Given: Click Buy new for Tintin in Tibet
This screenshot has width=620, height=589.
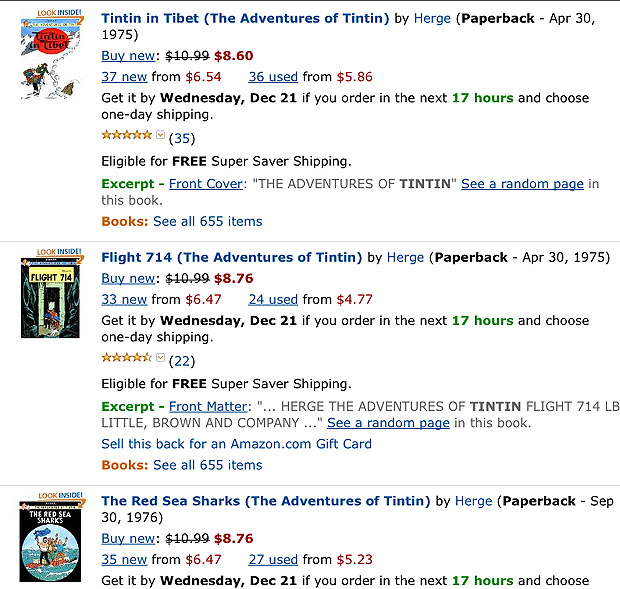Looking at the screenshot, I should pos(128,56).
